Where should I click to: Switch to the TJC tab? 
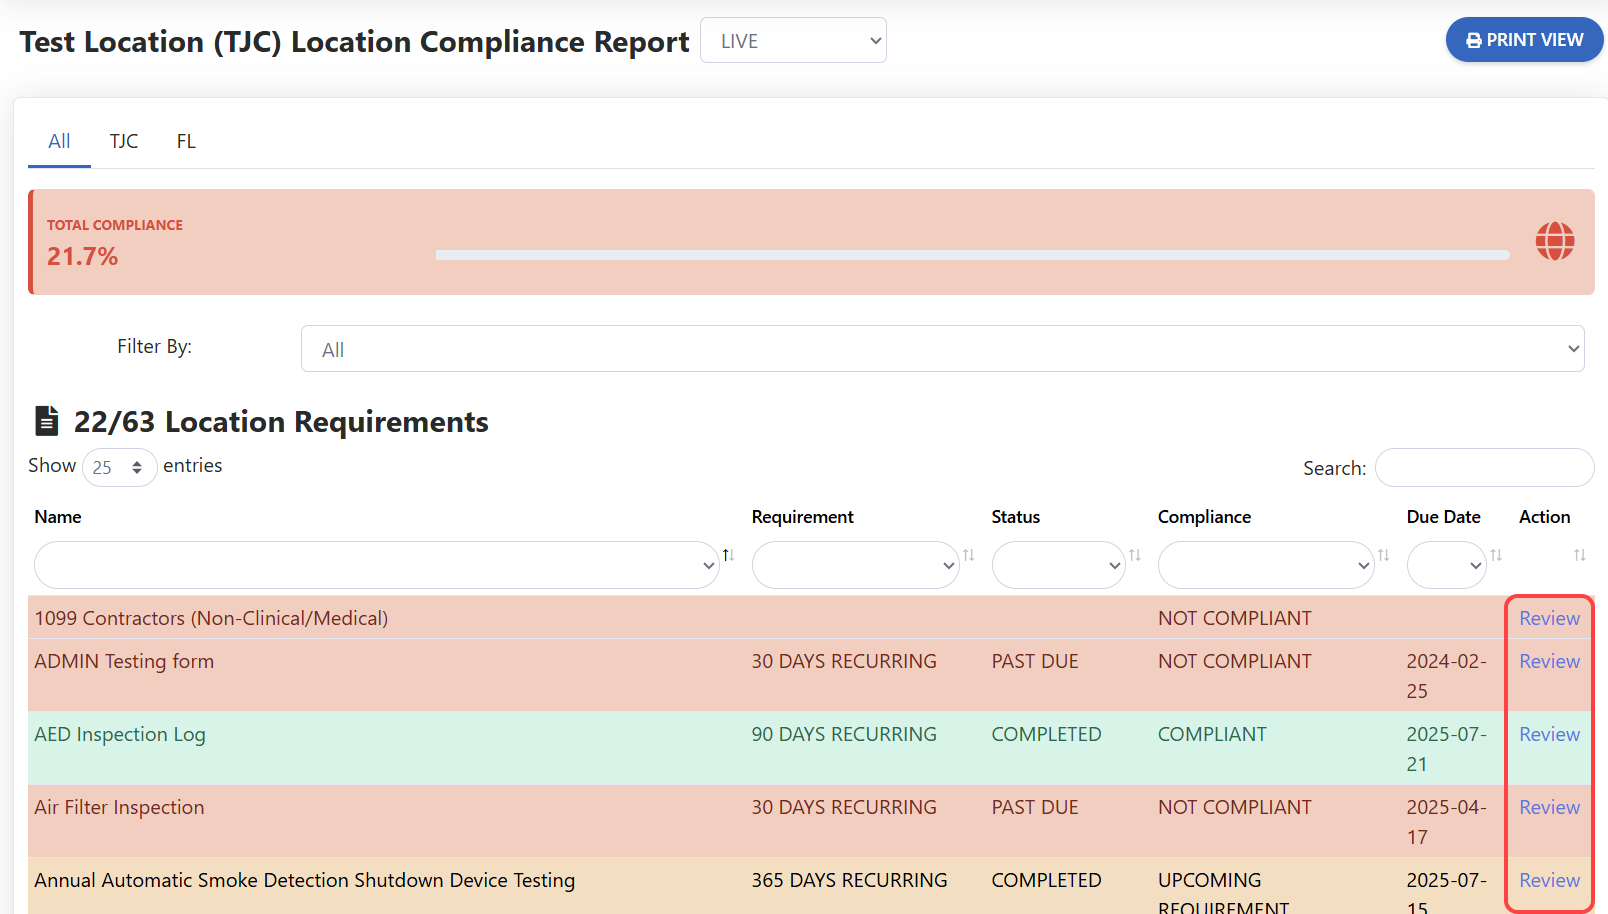click(x=124, y=141)
